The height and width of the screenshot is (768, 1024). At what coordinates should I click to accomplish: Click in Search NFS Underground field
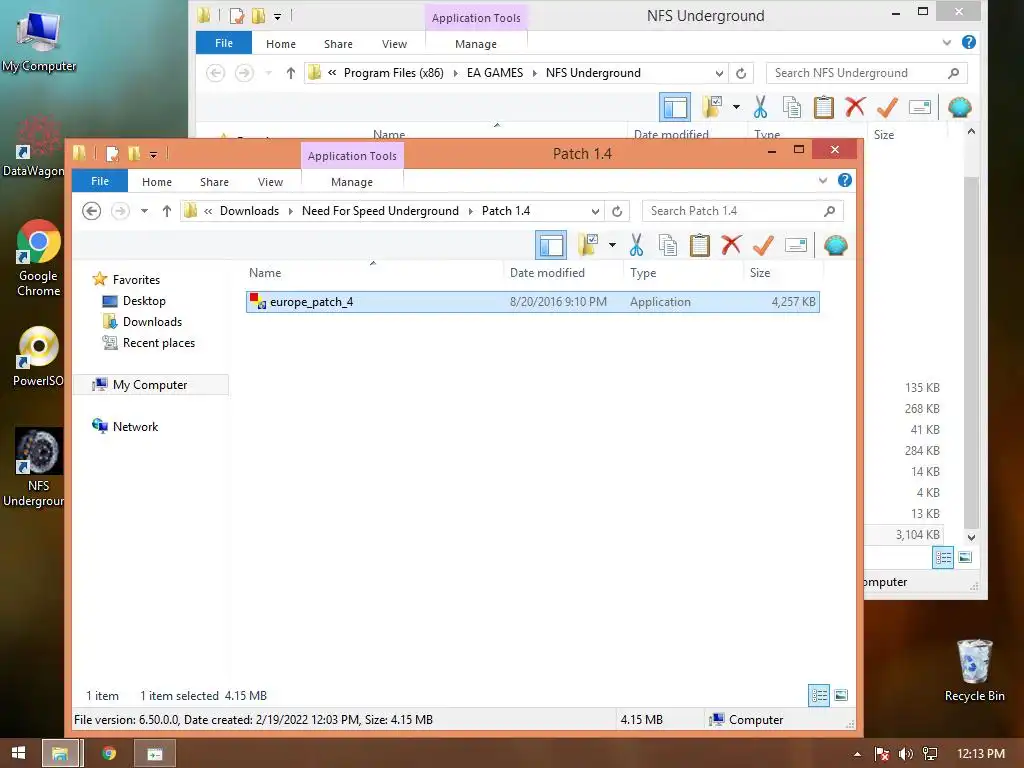867,72
